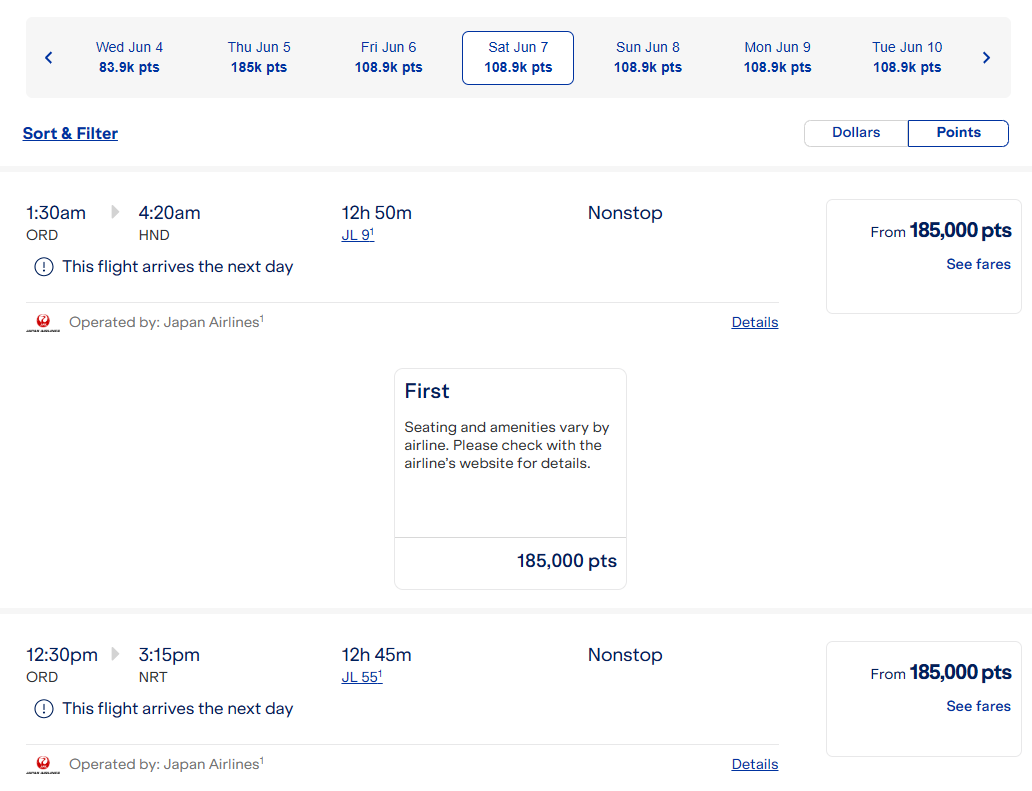Image resolution: width=1032 pixels, height=791 pixels.
Task: Open Sort & Filter options
Action: pos(70,134)
